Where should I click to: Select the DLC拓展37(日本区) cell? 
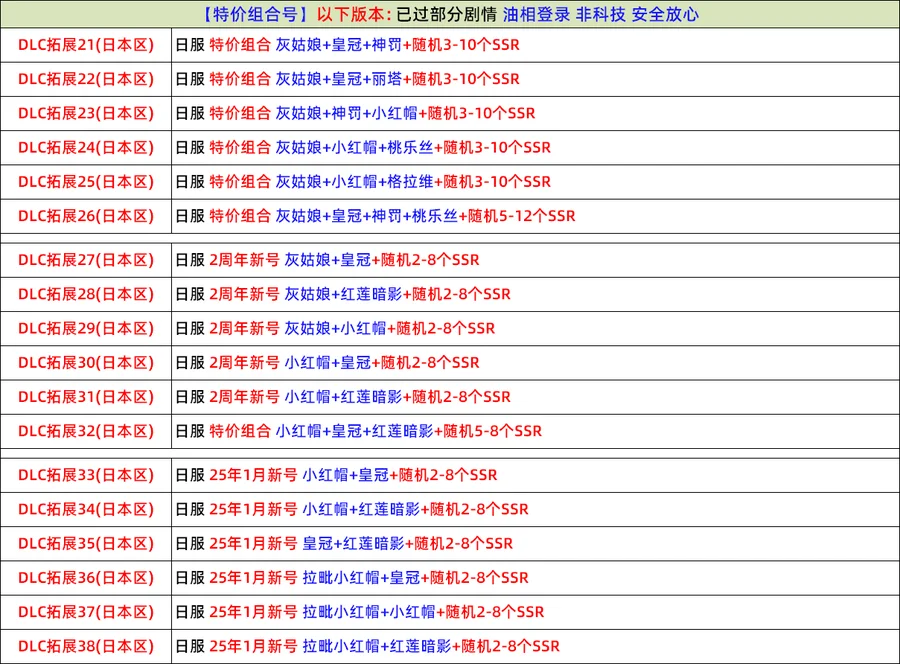pyautogui.click(x=86, y=612)
